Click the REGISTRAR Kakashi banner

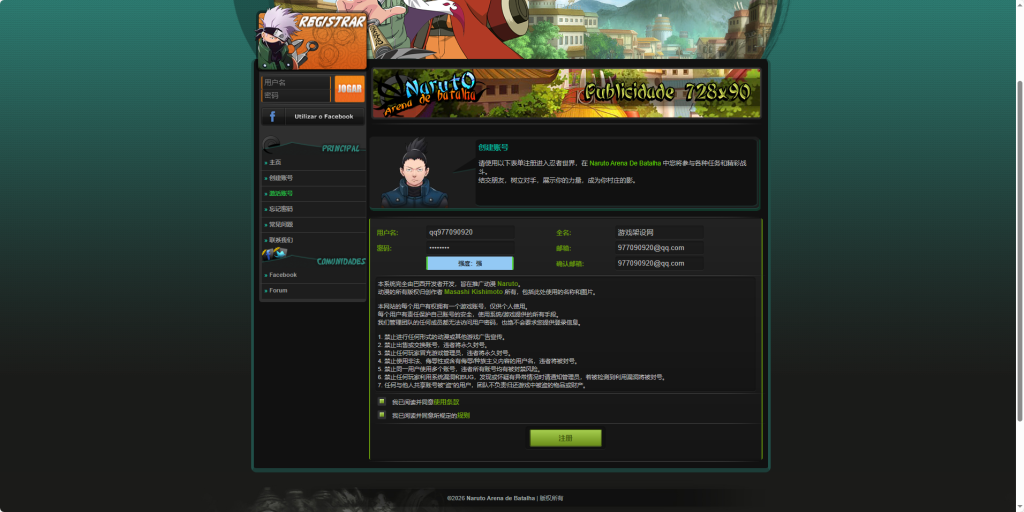312,40
